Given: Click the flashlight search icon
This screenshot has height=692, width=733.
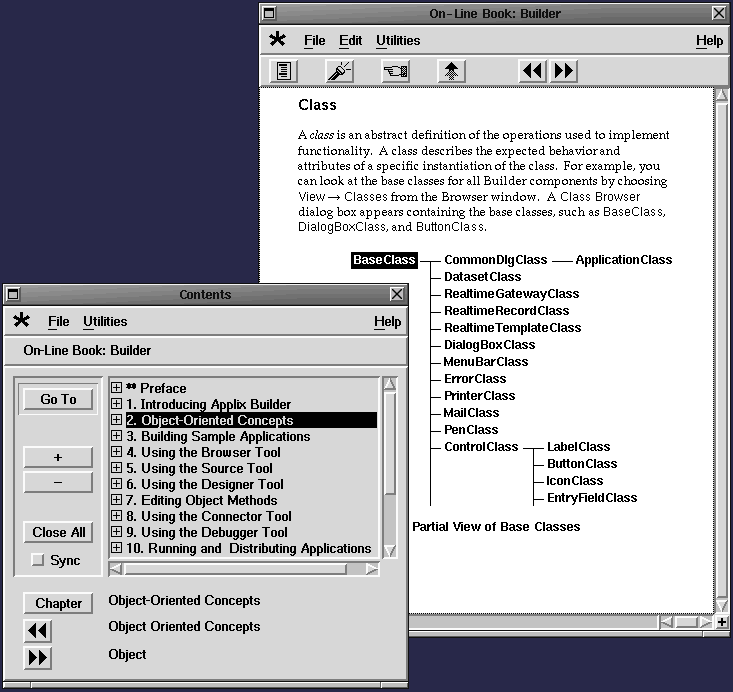Looking at the screenshot, I should tap(340, 71).
